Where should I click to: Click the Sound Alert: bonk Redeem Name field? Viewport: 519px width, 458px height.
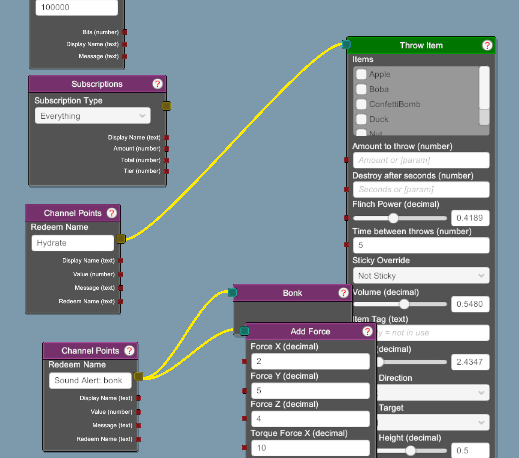[x=90, y=381]
